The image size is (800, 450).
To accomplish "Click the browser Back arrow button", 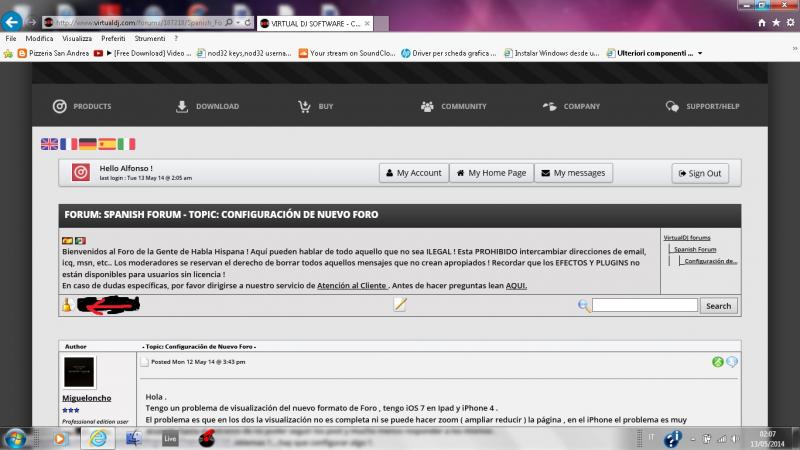I will (x=12, y=21).
